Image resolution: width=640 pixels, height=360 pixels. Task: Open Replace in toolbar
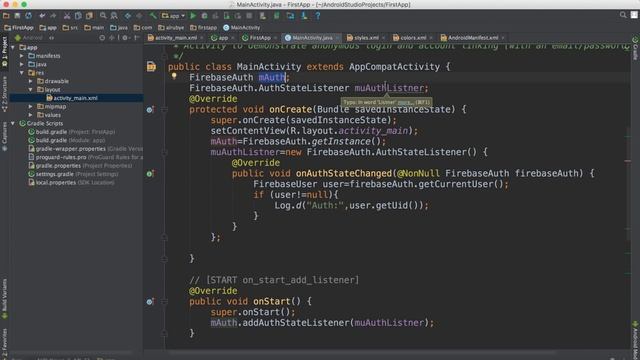click(x=114, y=16)
